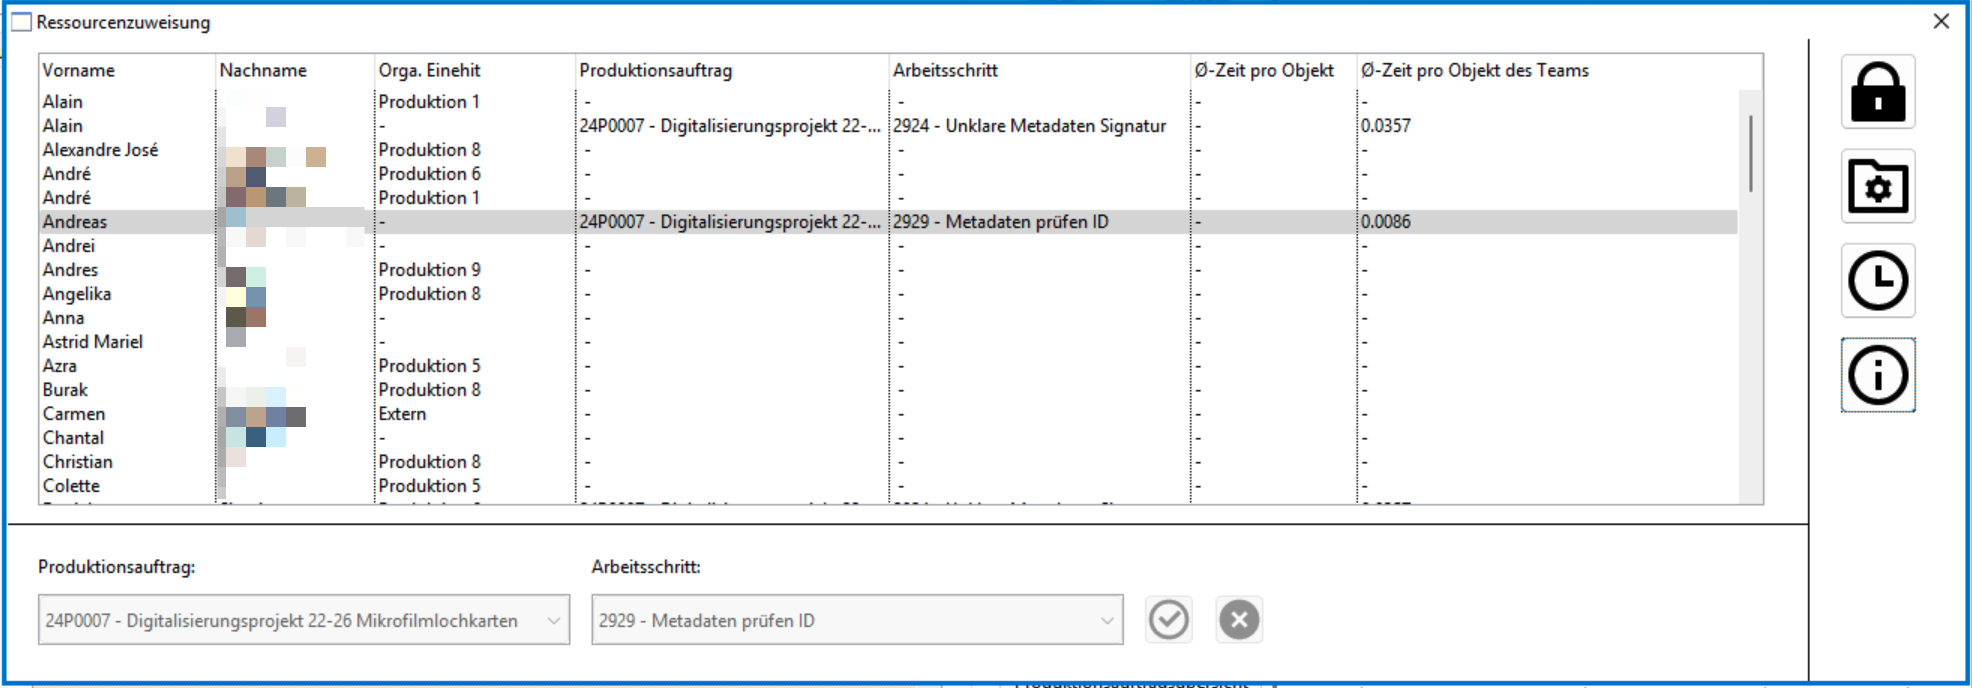Sort by the Vorname column header
The width and height of the screenshot is (1972, 688).
(78, 71)
